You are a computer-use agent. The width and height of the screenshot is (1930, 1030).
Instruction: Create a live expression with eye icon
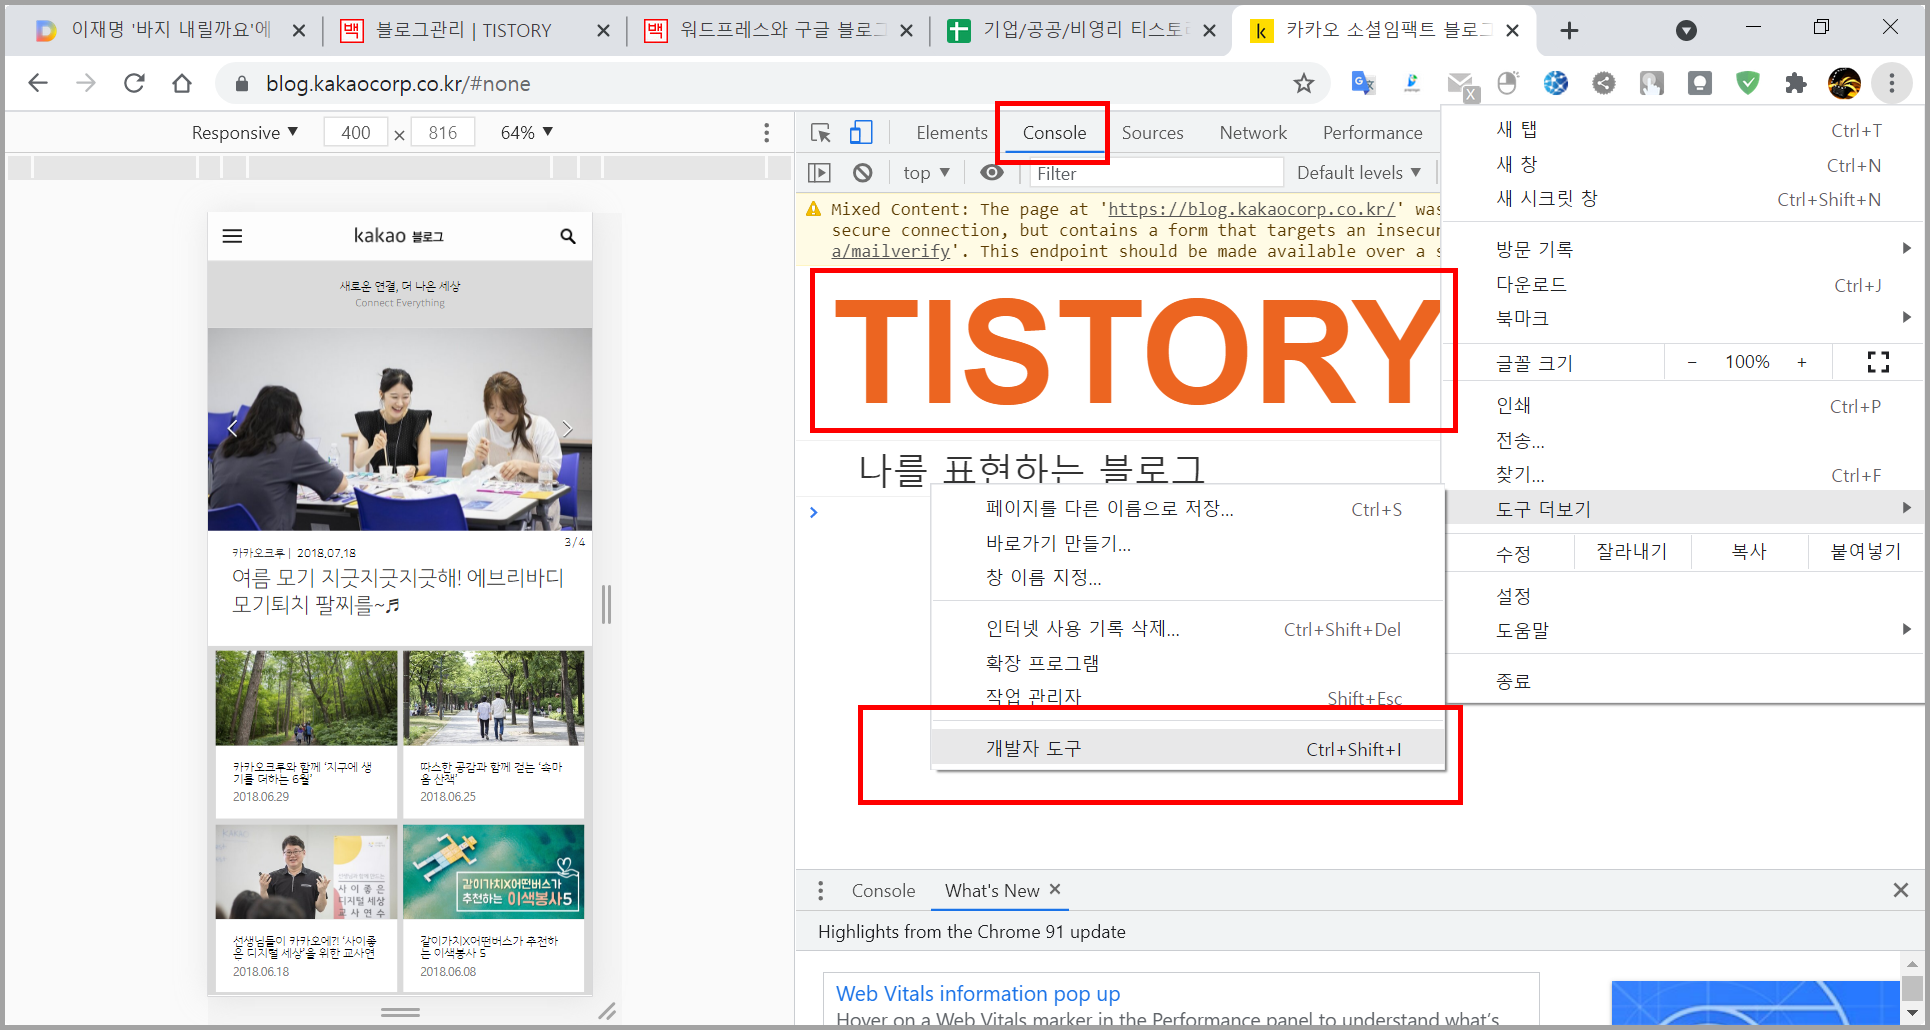click(x=991, y=173)
